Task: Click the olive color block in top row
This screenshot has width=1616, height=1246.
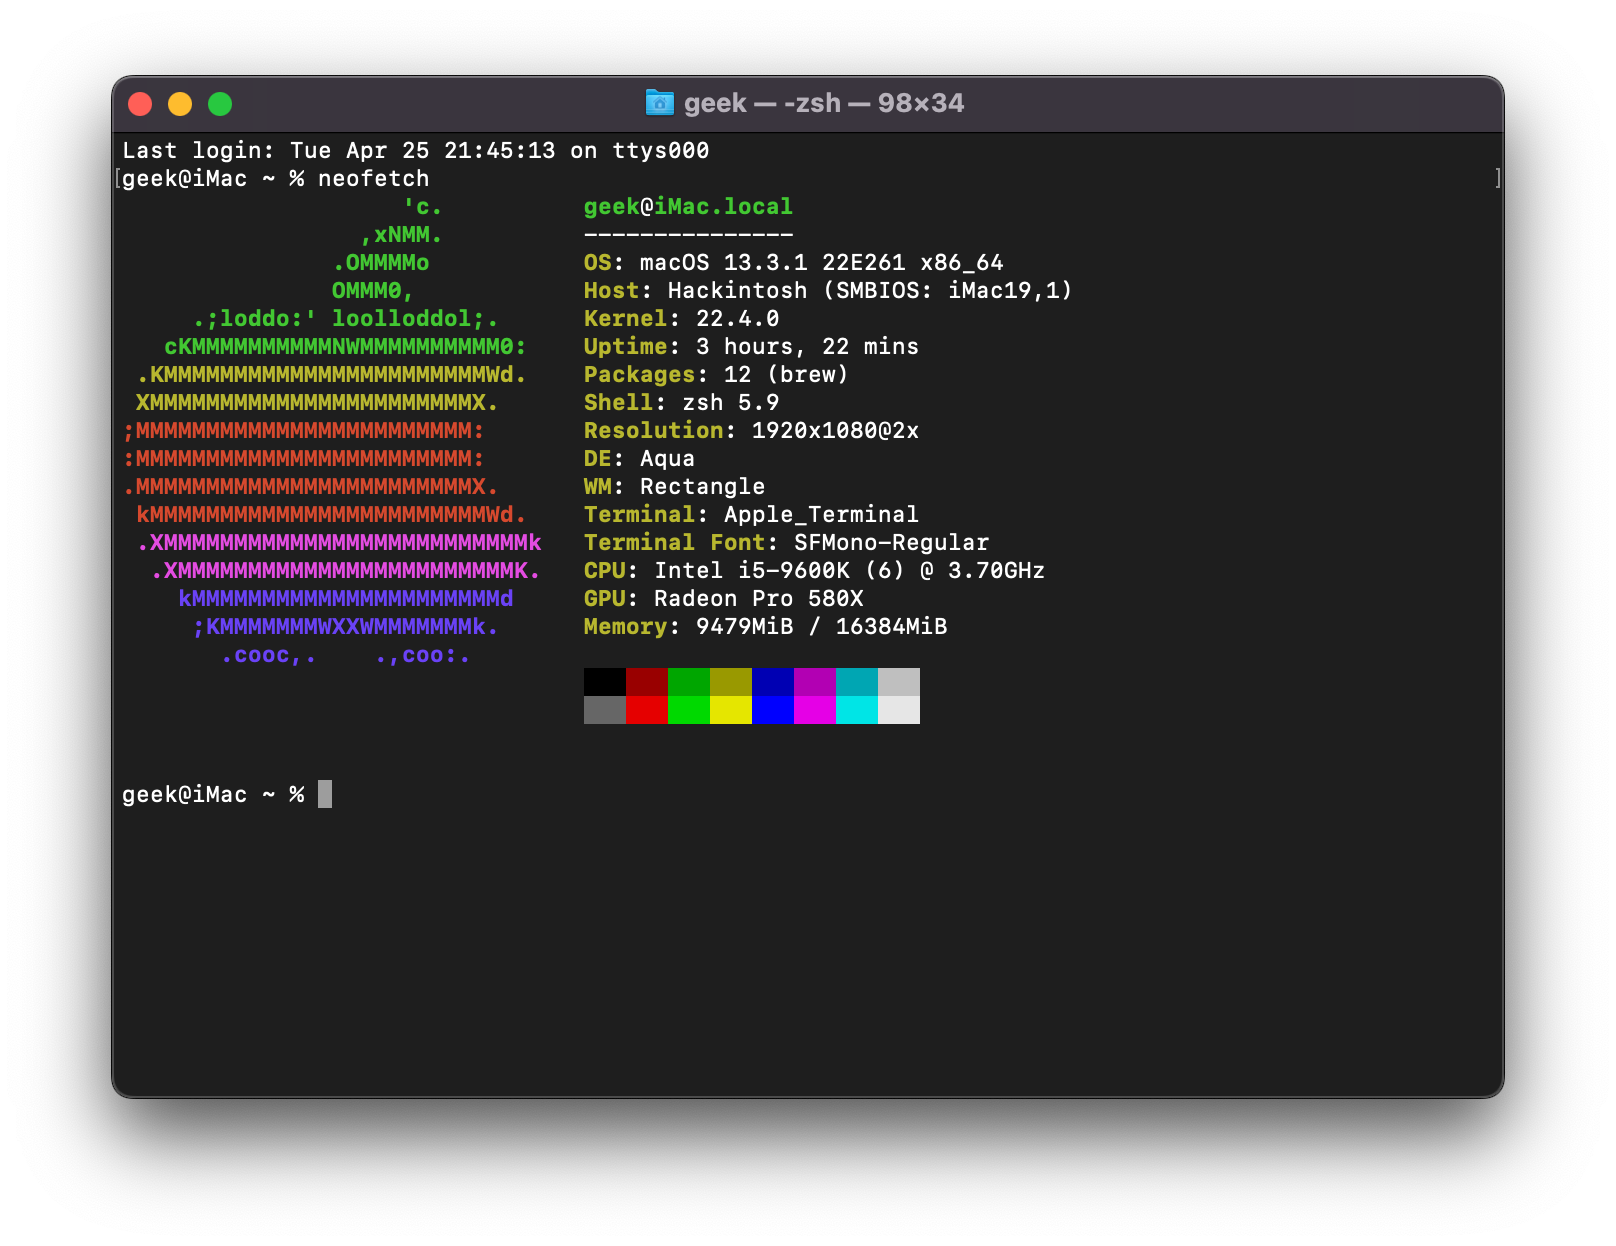Action: [x=731, y=682]
